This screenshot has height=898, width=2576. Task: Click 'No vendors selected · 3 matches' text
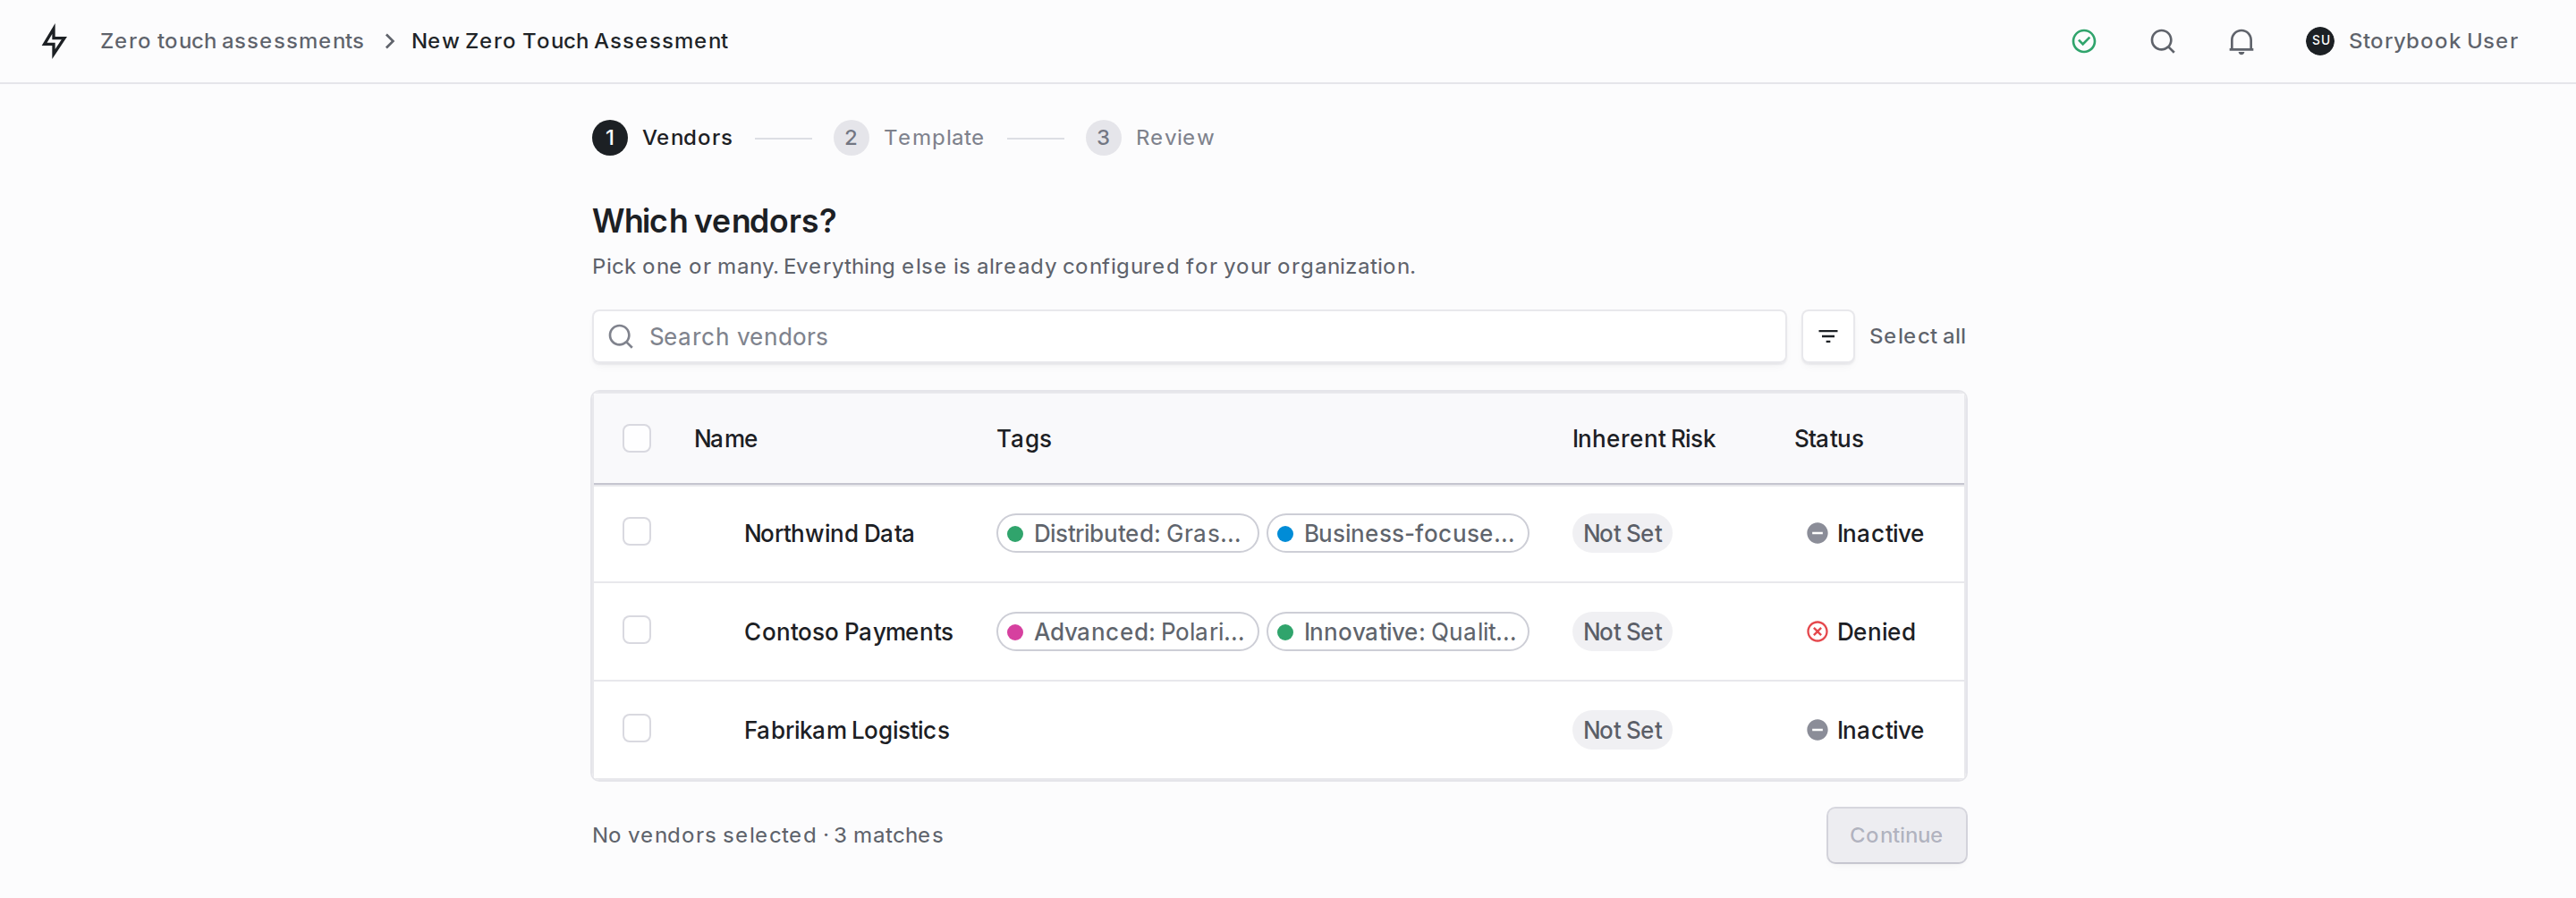click(x=767, y=835)
